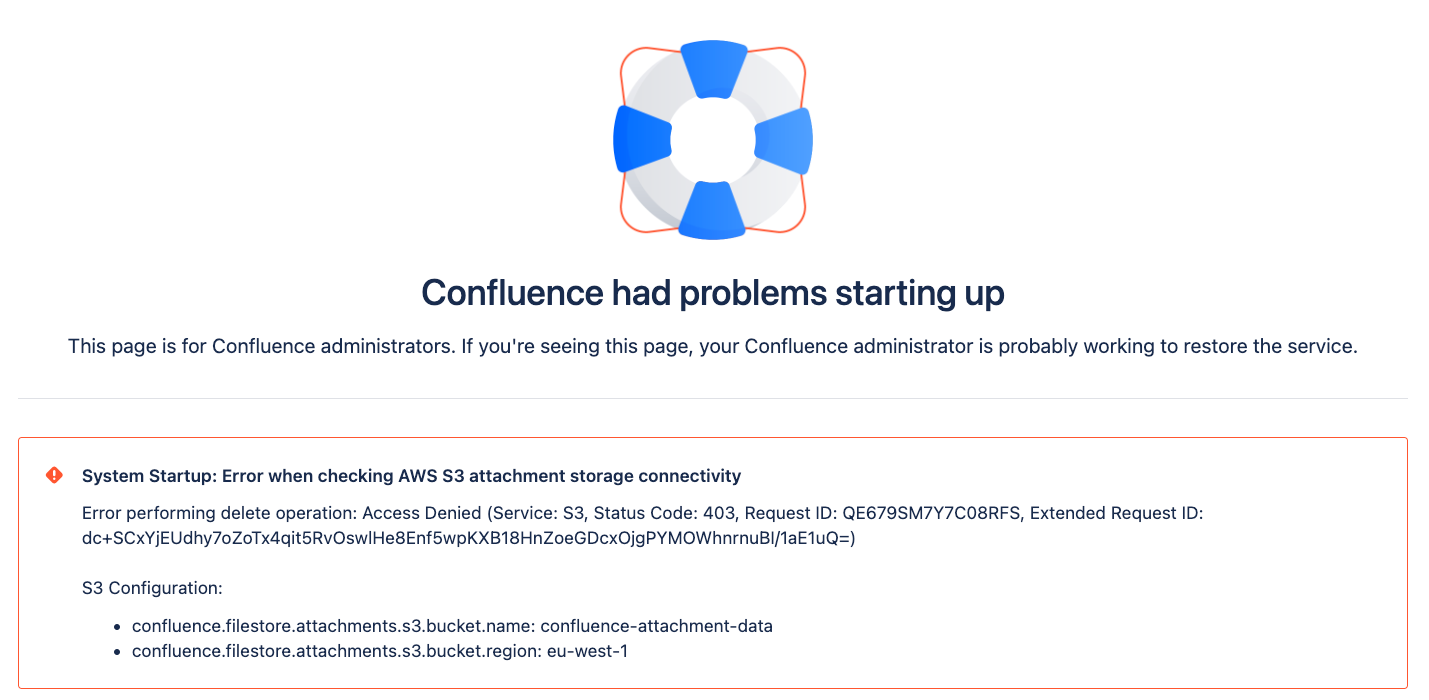Click the "S3 Configuration:" label
This screenshot has width=1429, height=700.
pyautogui.click(x=152, y=588)
